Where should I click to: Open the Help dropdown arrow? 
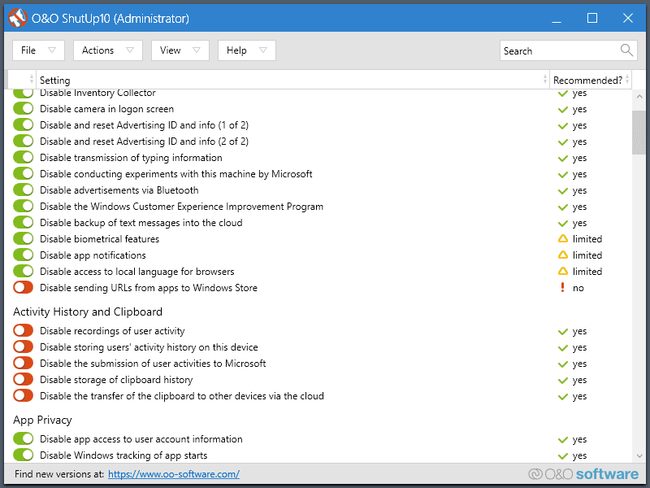coord(262,50)
